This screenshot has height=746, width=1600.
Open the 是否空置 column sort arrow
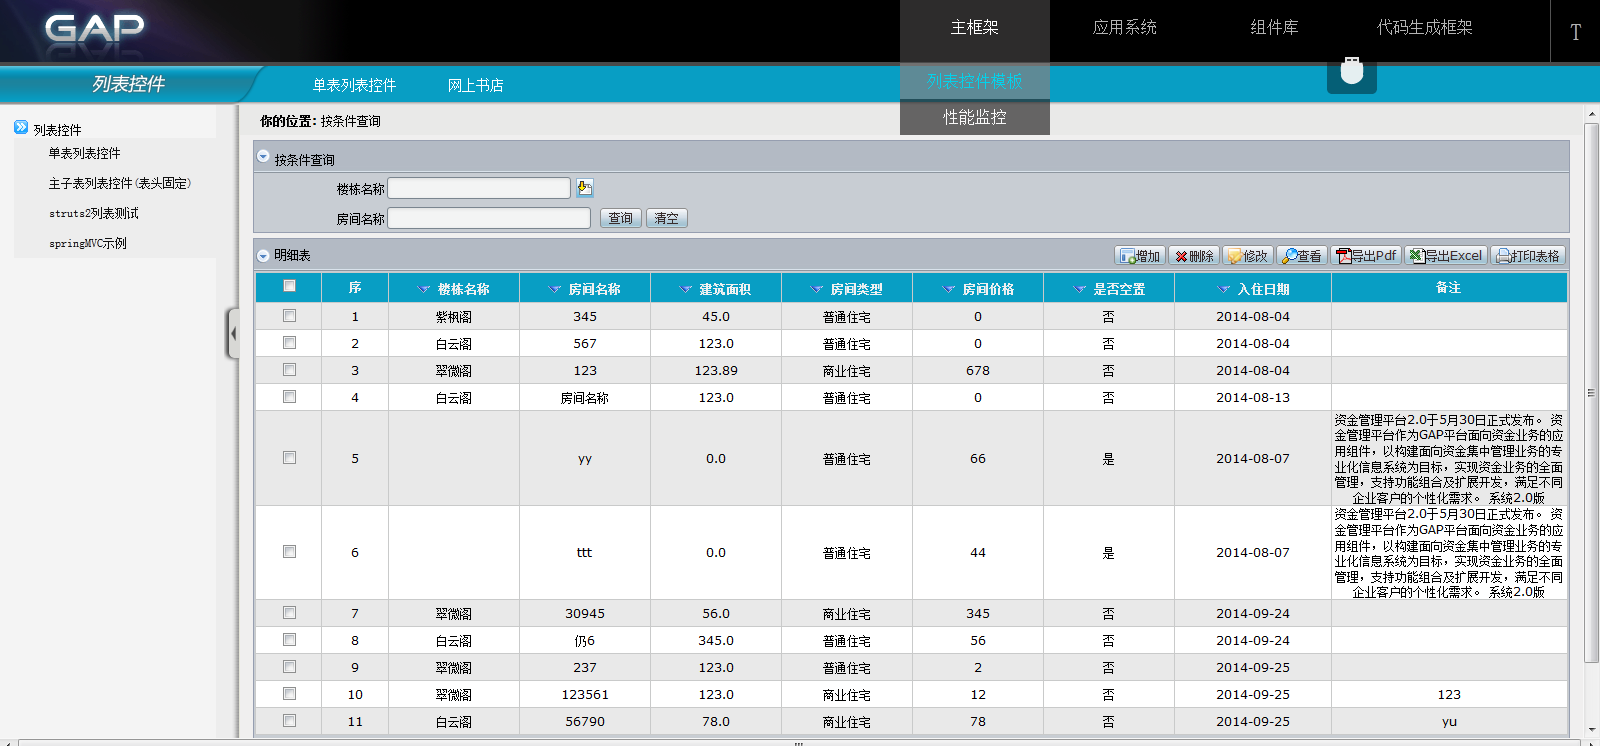point(1080,289)
